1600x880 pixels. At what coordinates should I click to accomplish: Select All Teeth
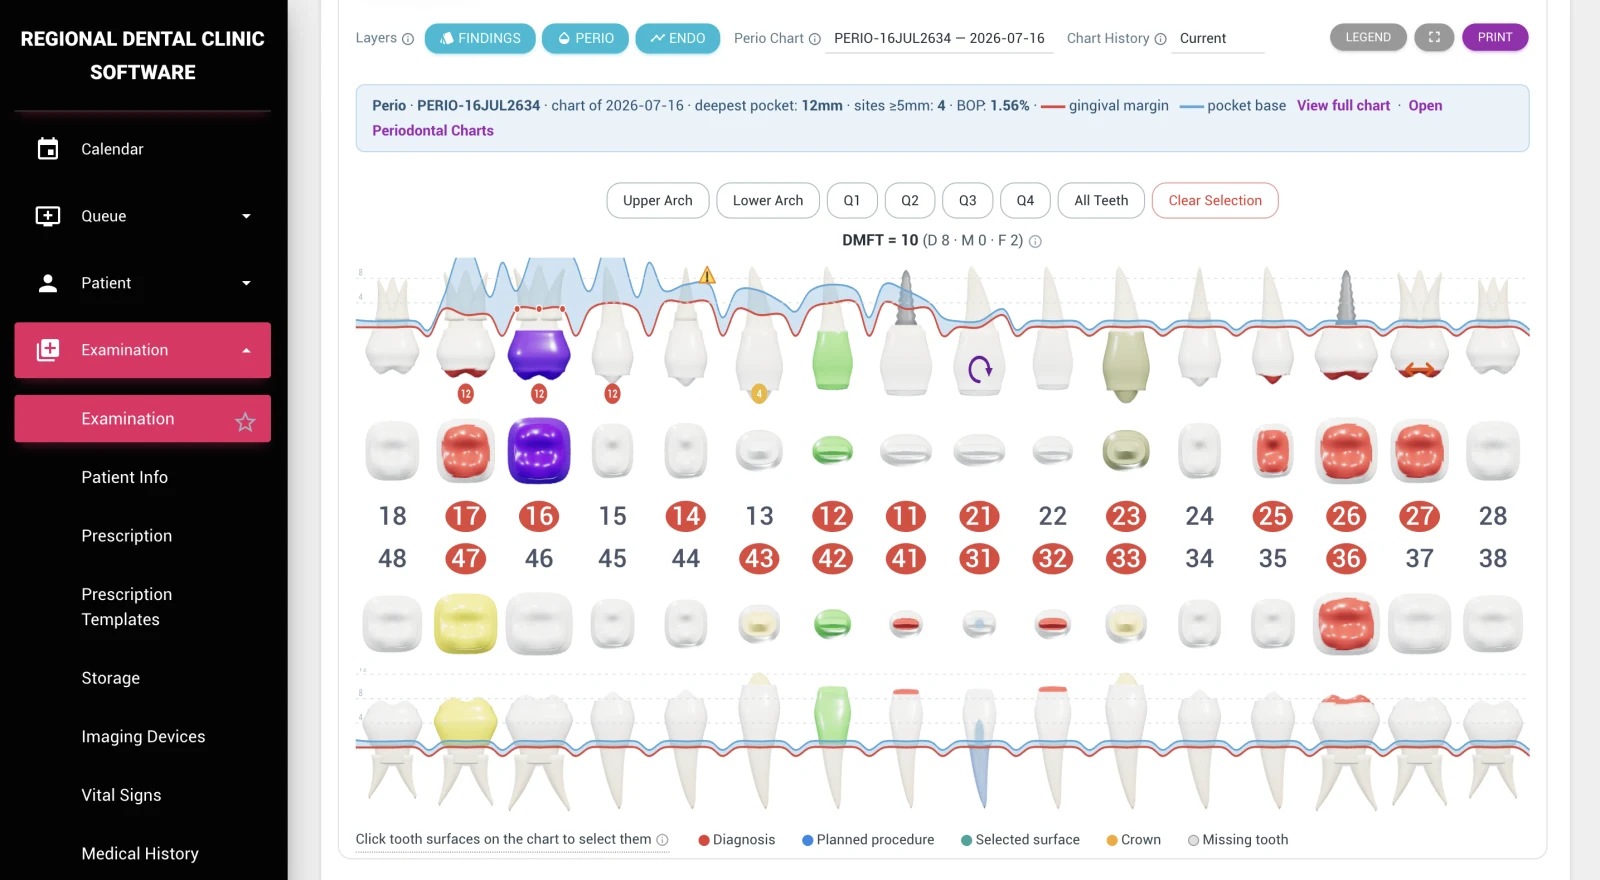pyautogui.click(x=1101, y=200)
